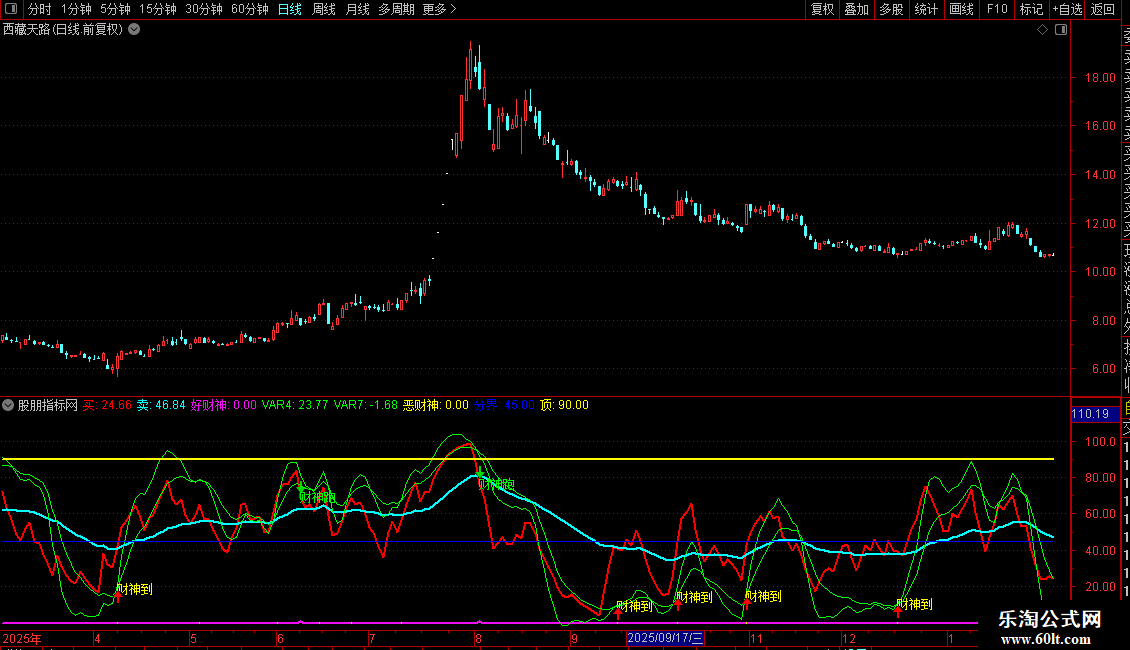Screen dimensions: 1130x650
Task: Toggle the left sidebar panel icon
Action: pos(12,9)
